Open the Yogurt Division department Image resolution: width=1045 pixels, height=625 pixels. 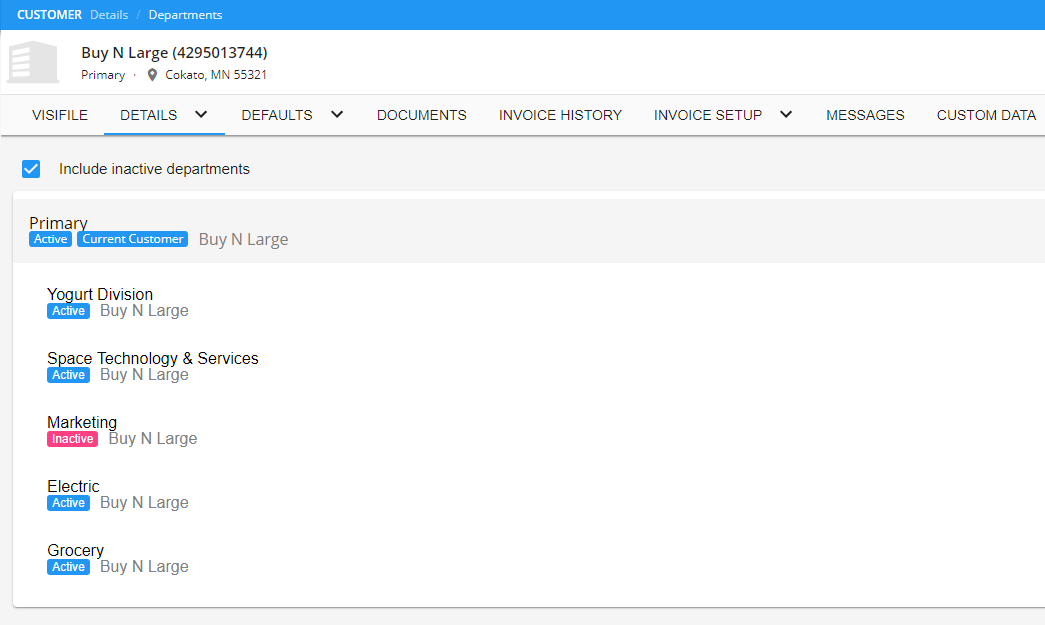coord(100,294)
